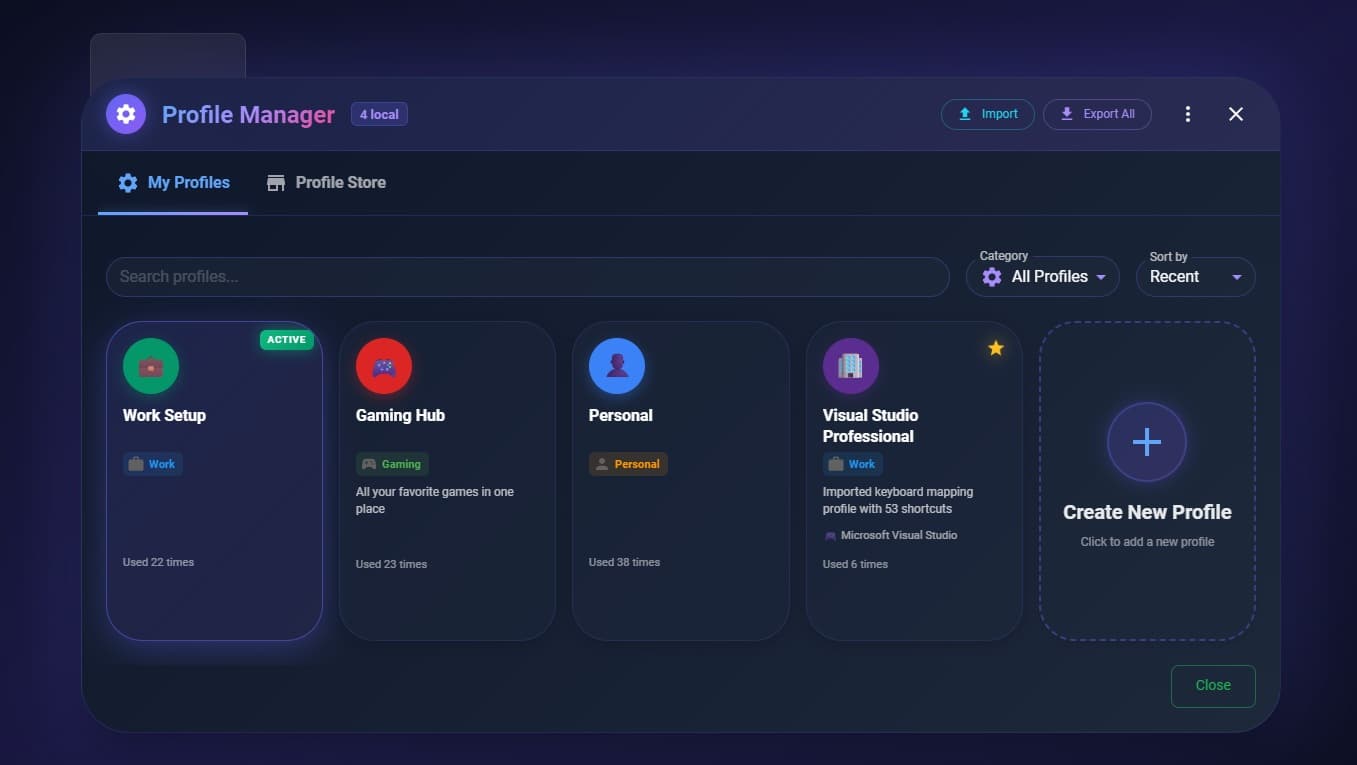
Task: Click the Close button at the bottom
Action: (x=1212, y=685)
